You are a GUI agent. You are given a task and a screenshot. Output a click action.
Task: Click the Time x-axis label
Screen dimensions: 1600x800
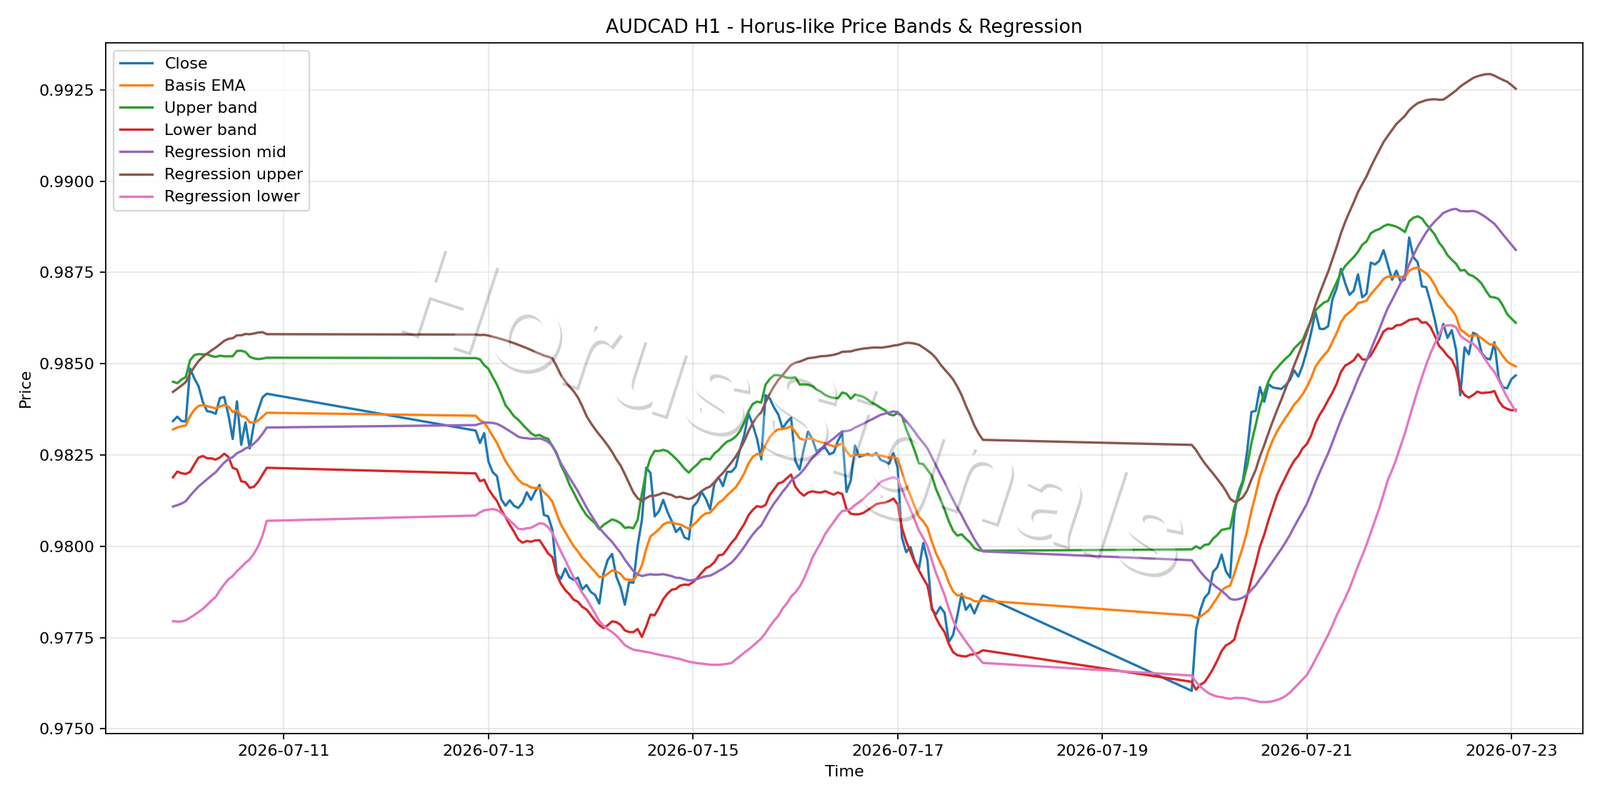coord(844,771)
